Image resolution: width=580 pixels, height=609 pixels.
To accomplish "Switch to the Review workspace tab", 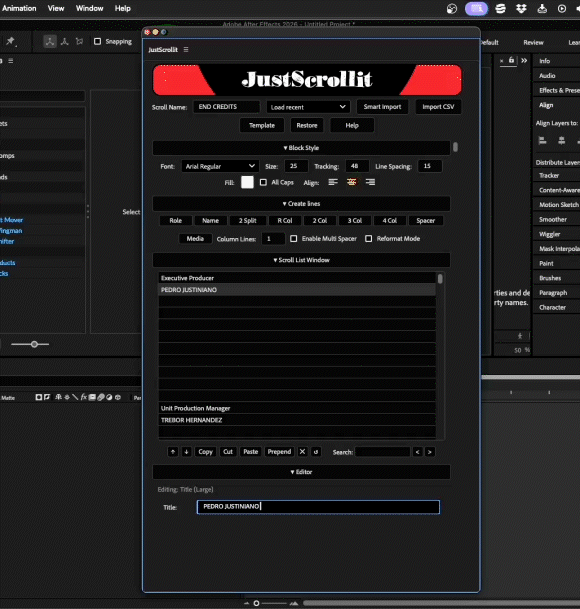I will pos(533,42).
